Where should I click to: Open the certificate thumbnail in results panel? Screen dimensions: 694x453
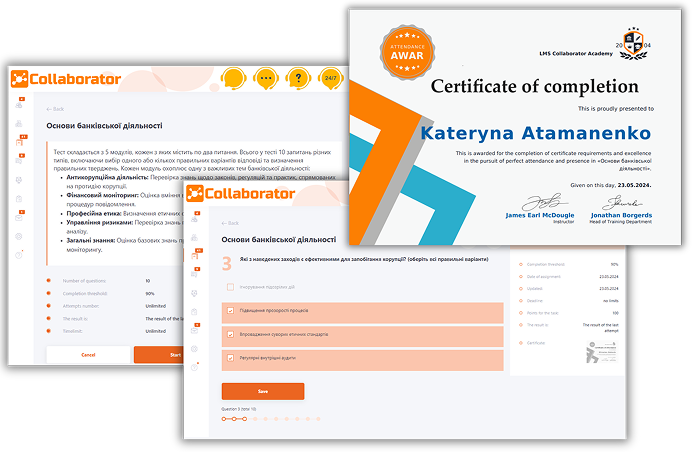pos(601,353)
